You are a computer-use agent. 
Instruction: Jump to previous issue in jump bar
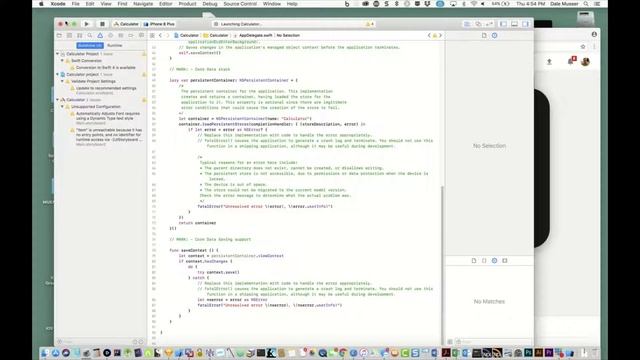click(x=429, y=36)
